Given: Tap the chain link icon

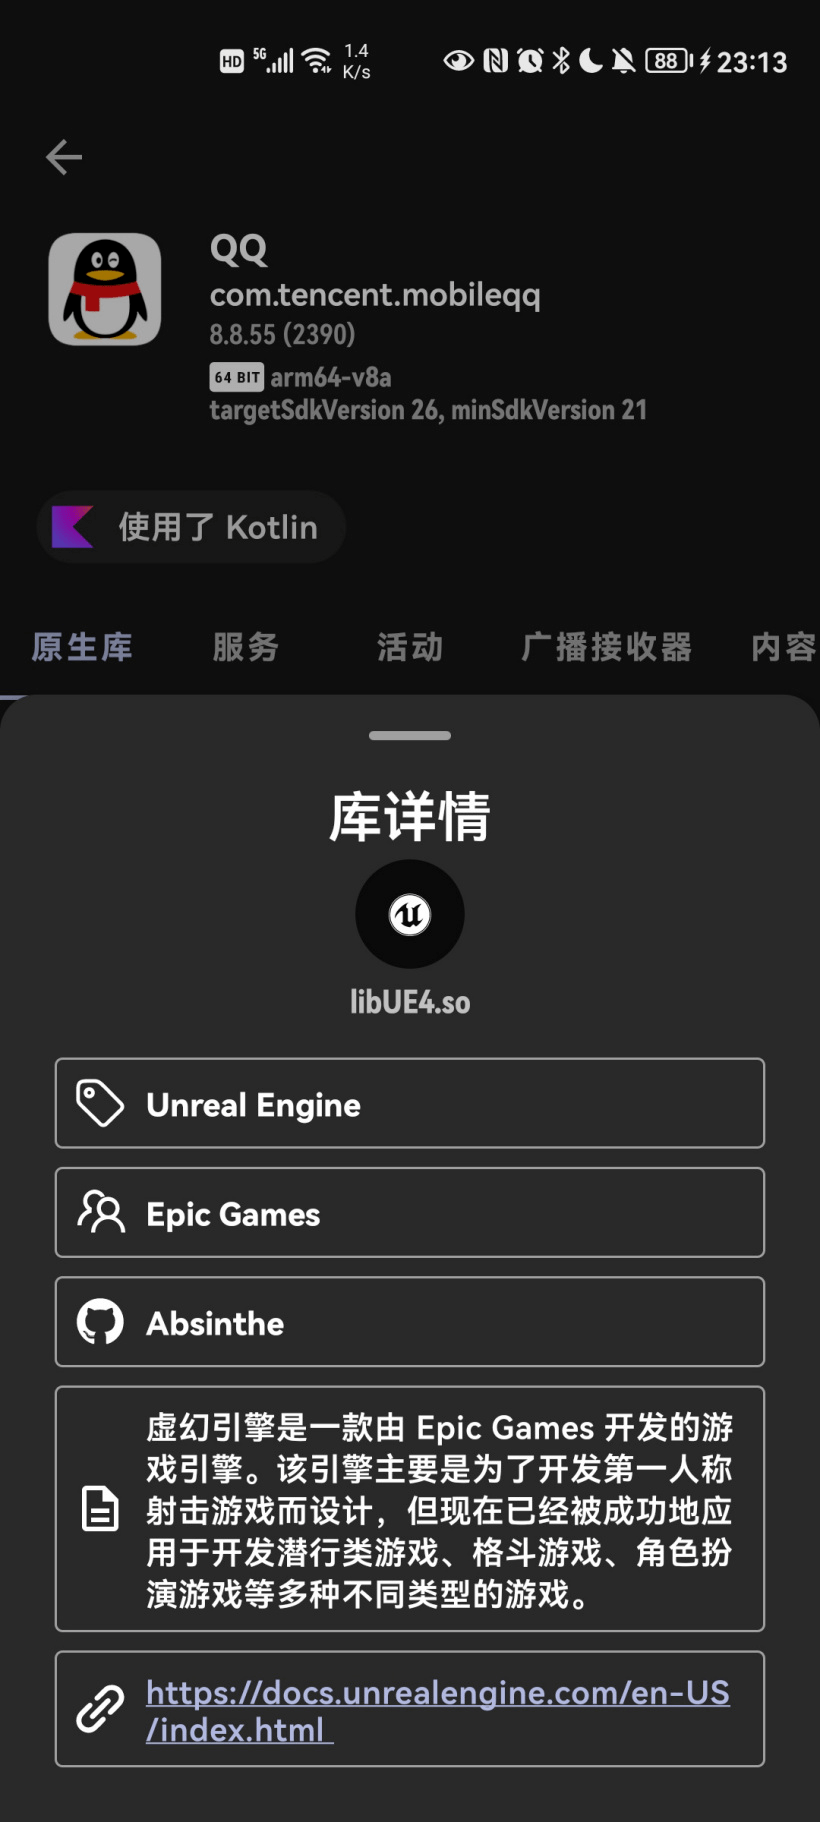Looking at the screenshot, I should click(101, 1708).
